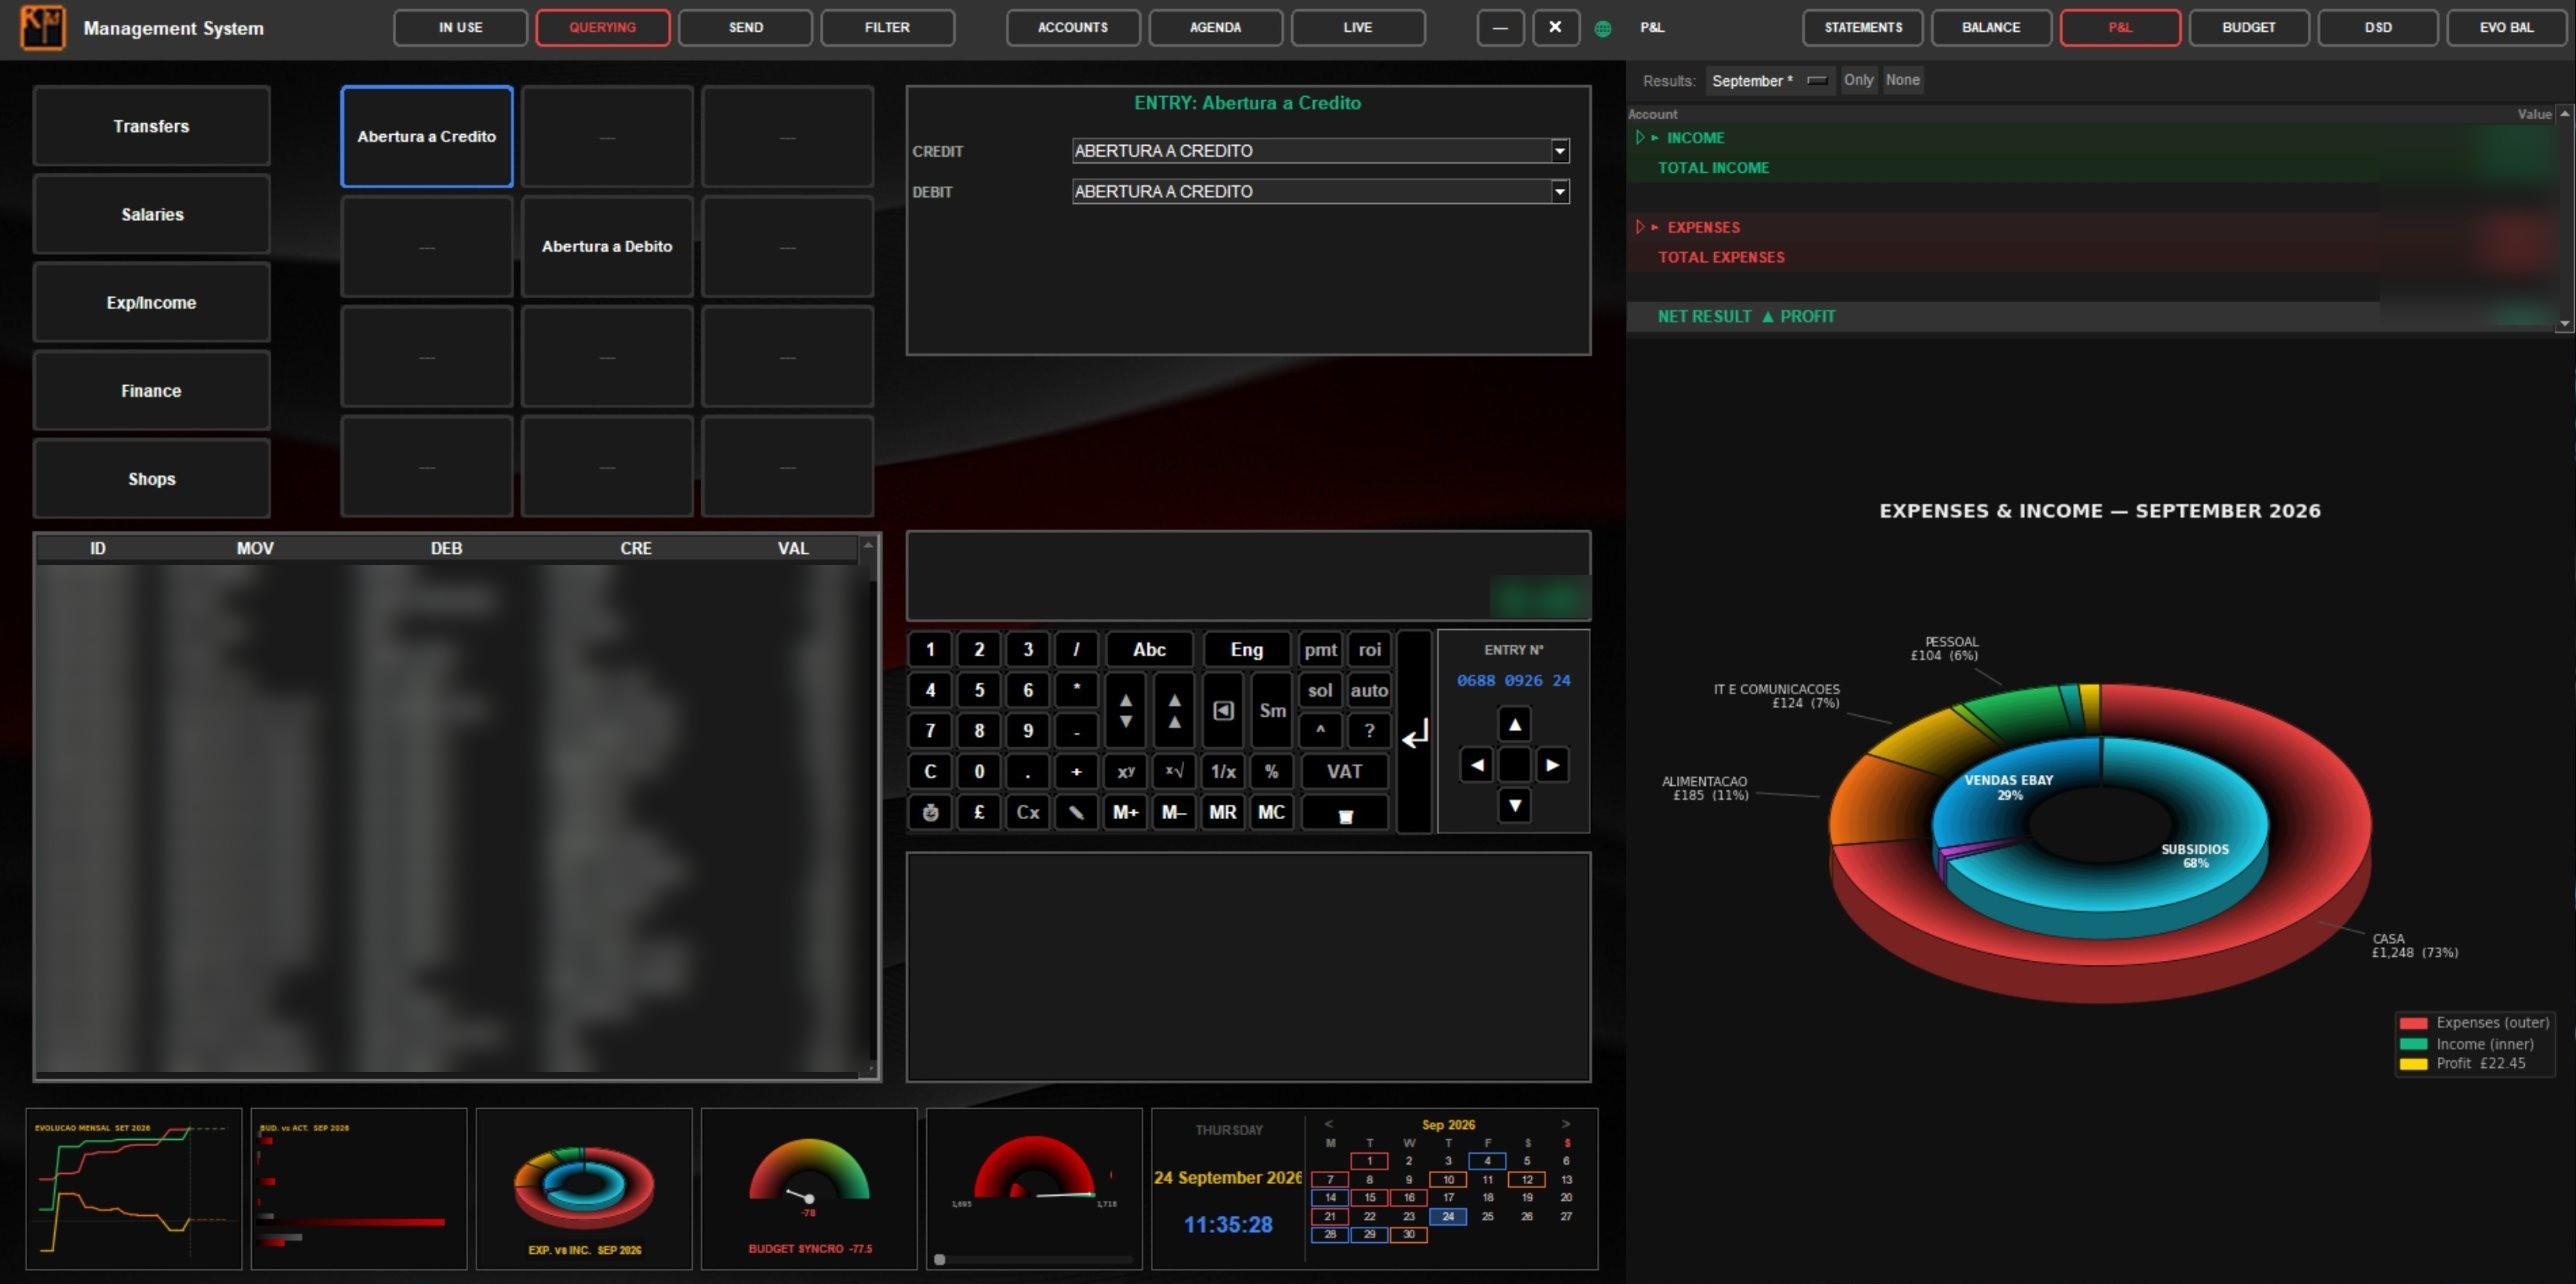Click the slider handle under red gauge

939,1259
